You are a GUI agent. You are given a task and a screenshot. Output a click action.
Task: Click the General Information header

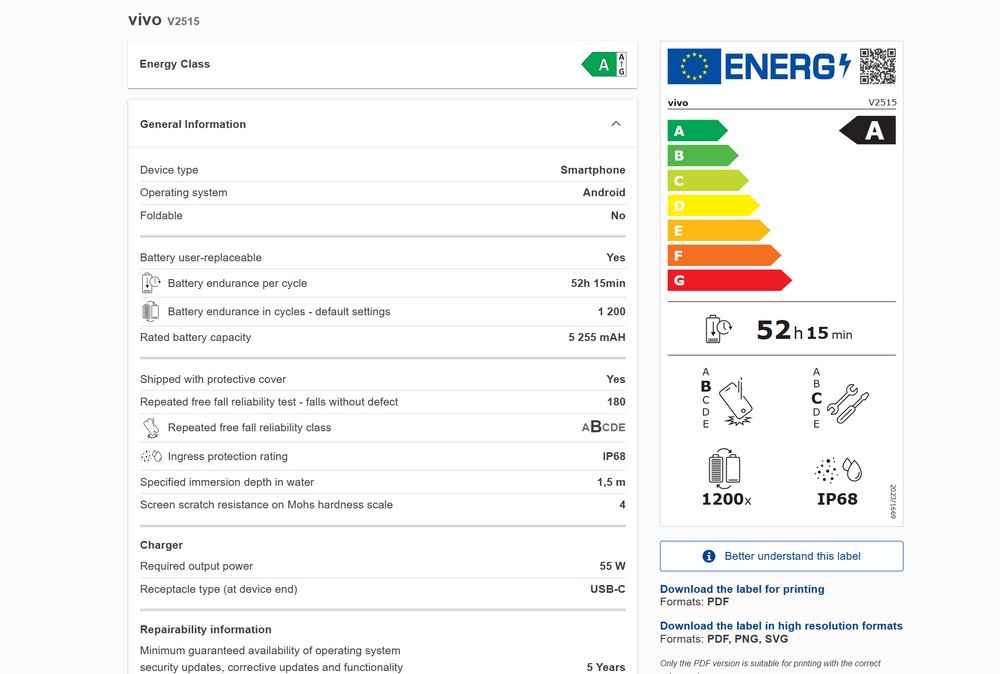pos(193,124)
